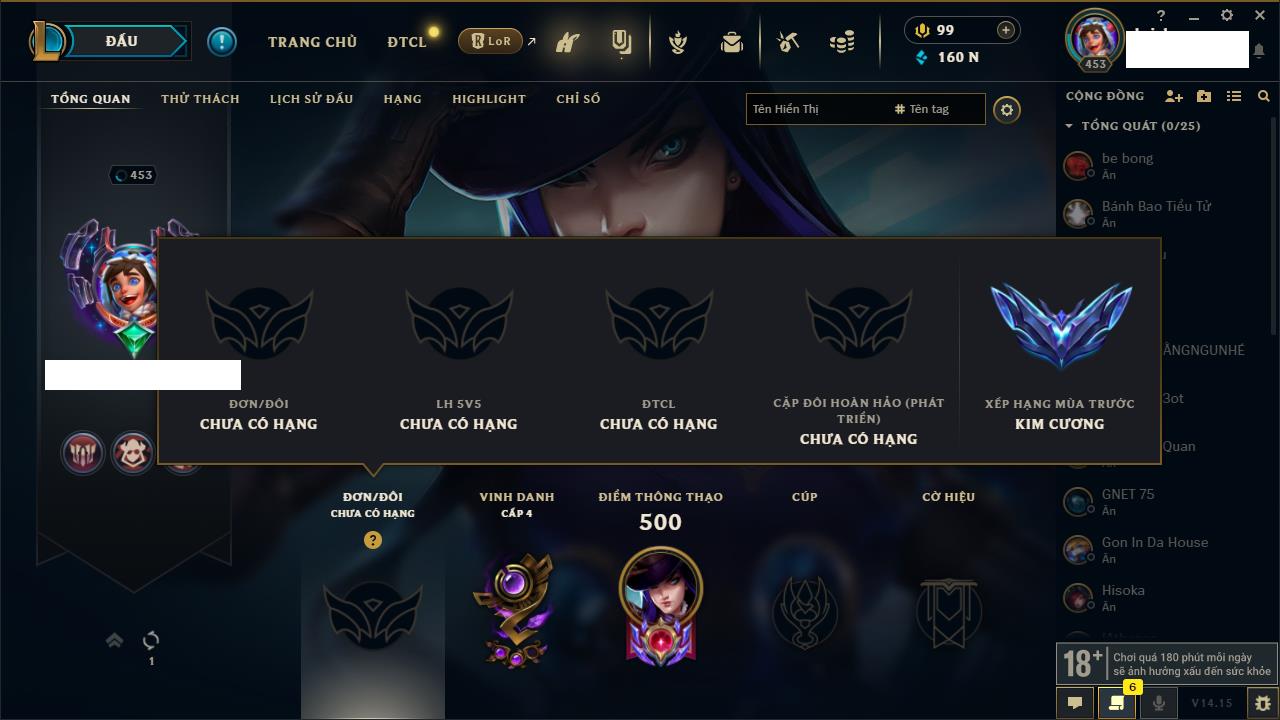Click the plus button to buy RP
Image resolution: width=1280 pixels, height=720 pixels.
[x=1005, y=30]
